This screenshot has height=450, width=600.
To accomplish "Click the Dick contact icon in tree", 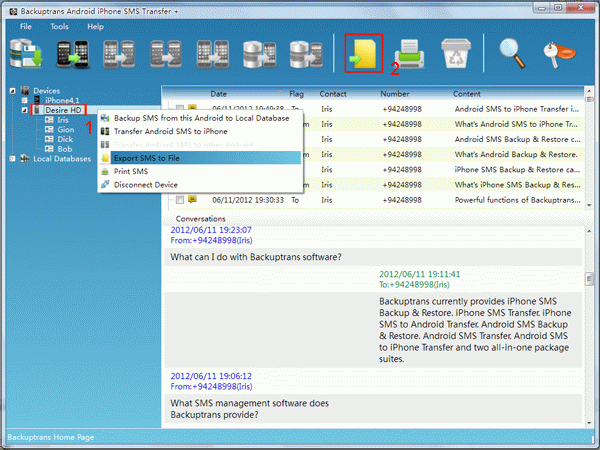I will pos(49,139).
